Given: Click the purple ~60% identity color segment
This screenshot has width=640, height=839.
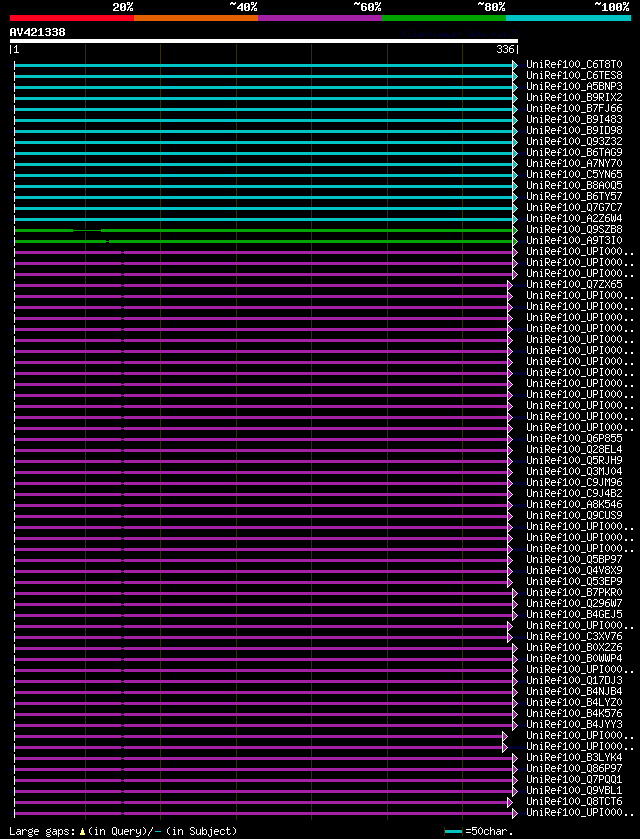Looking at the screenshot, I should click(320, 18).
